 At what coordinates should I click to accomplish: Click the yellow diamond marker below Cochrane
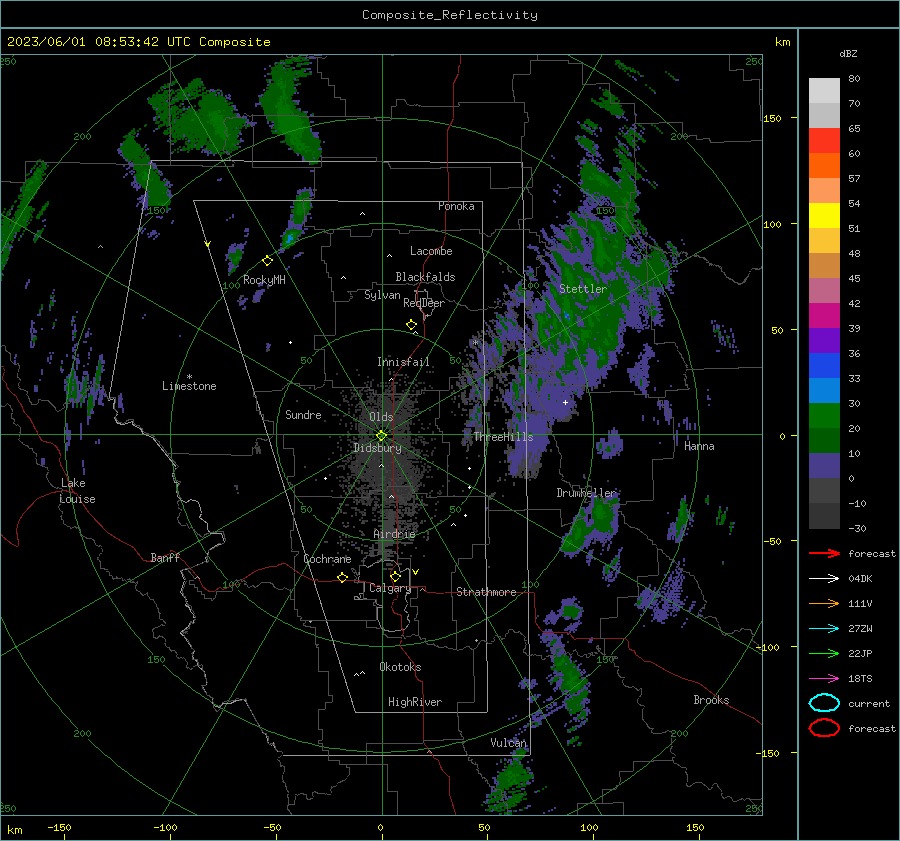pyautogui.click(x=343, y=577)
